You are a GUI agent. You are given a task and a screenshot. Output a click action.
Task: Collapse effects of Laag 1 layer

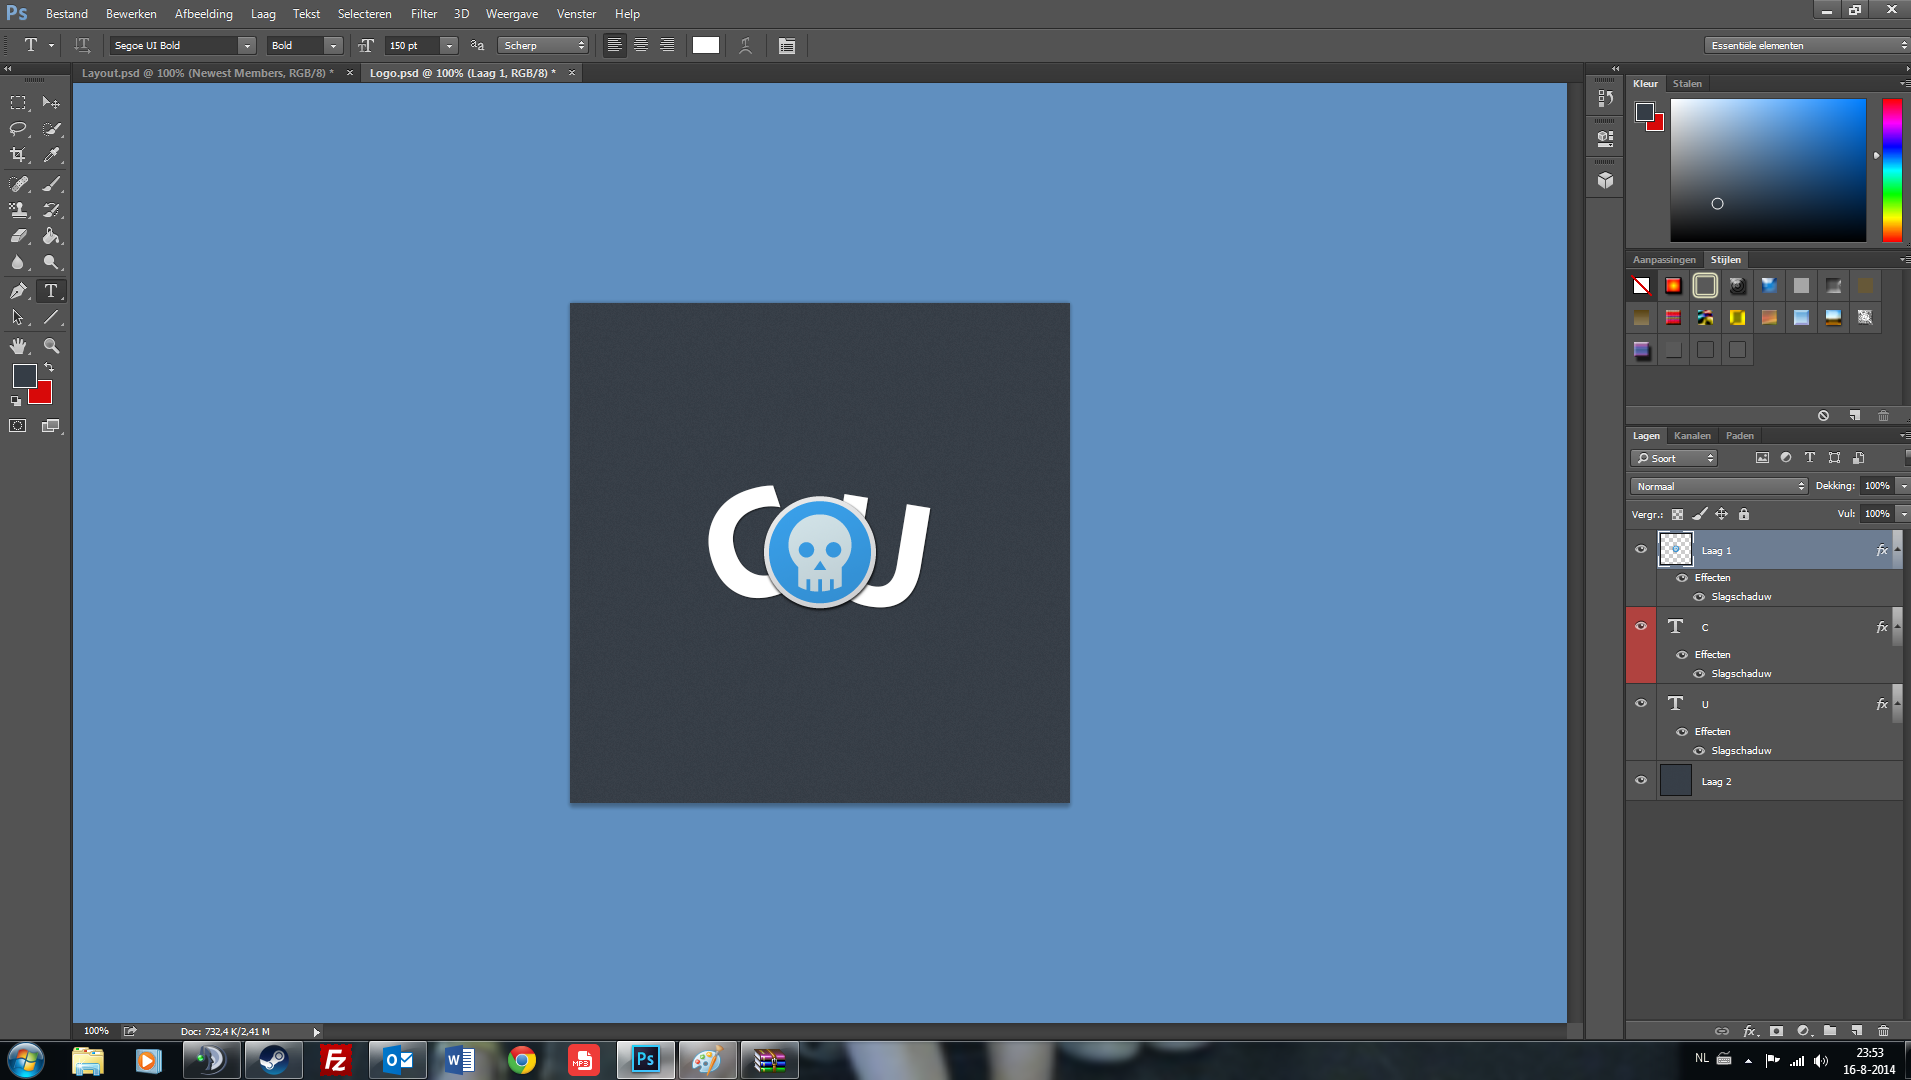click(x=1897, y=549)
